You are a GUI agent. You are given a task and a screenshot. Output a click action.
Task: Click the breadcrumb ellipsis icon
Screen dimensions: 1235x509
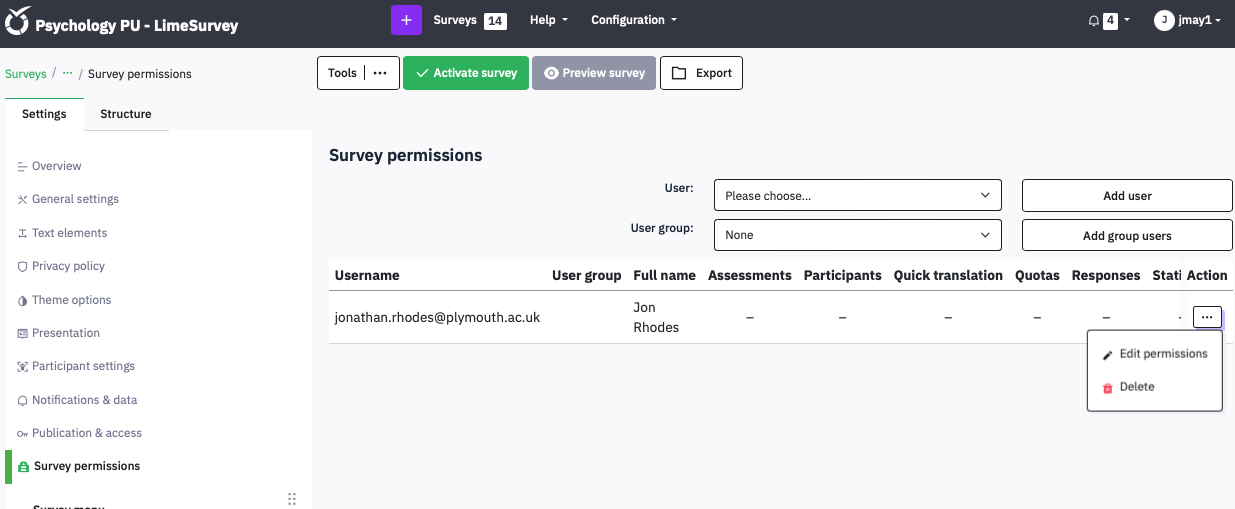click(67, 74)
